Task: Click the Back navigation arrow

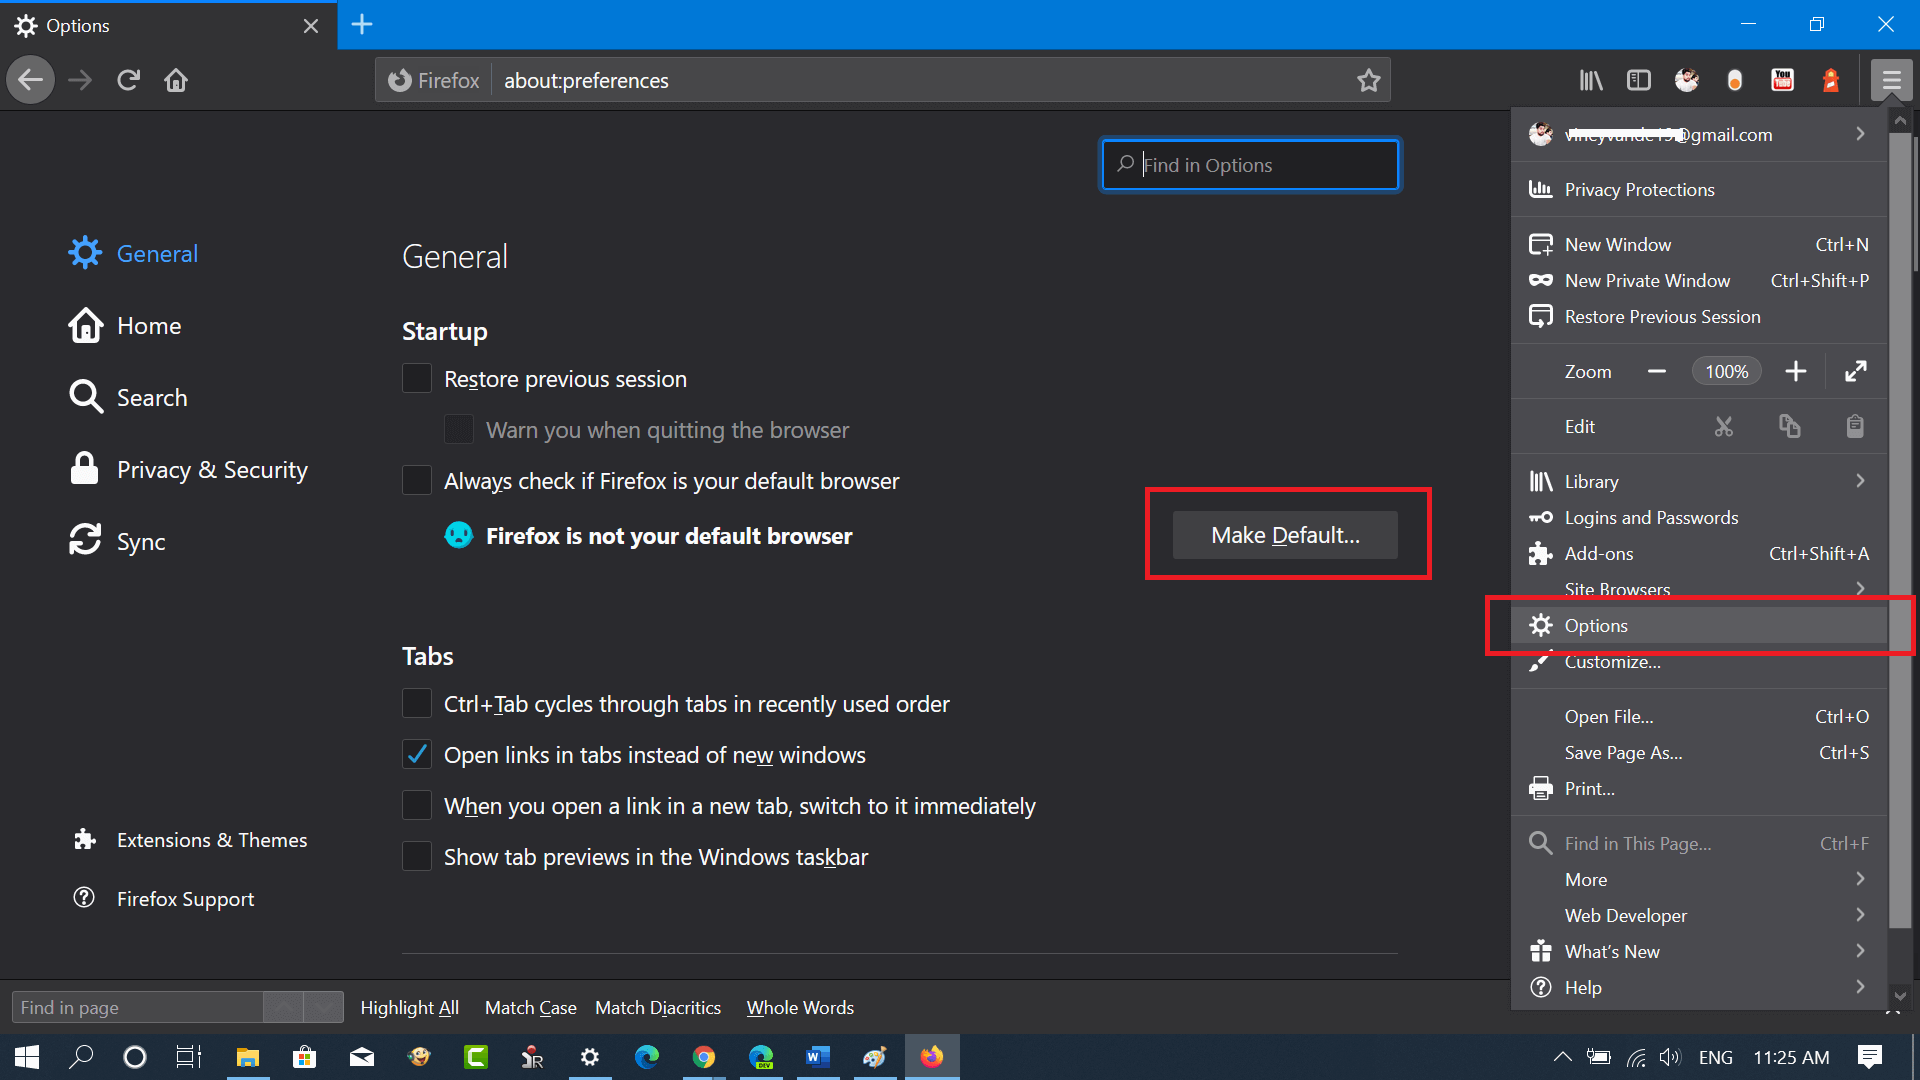Action: point(31,80)
